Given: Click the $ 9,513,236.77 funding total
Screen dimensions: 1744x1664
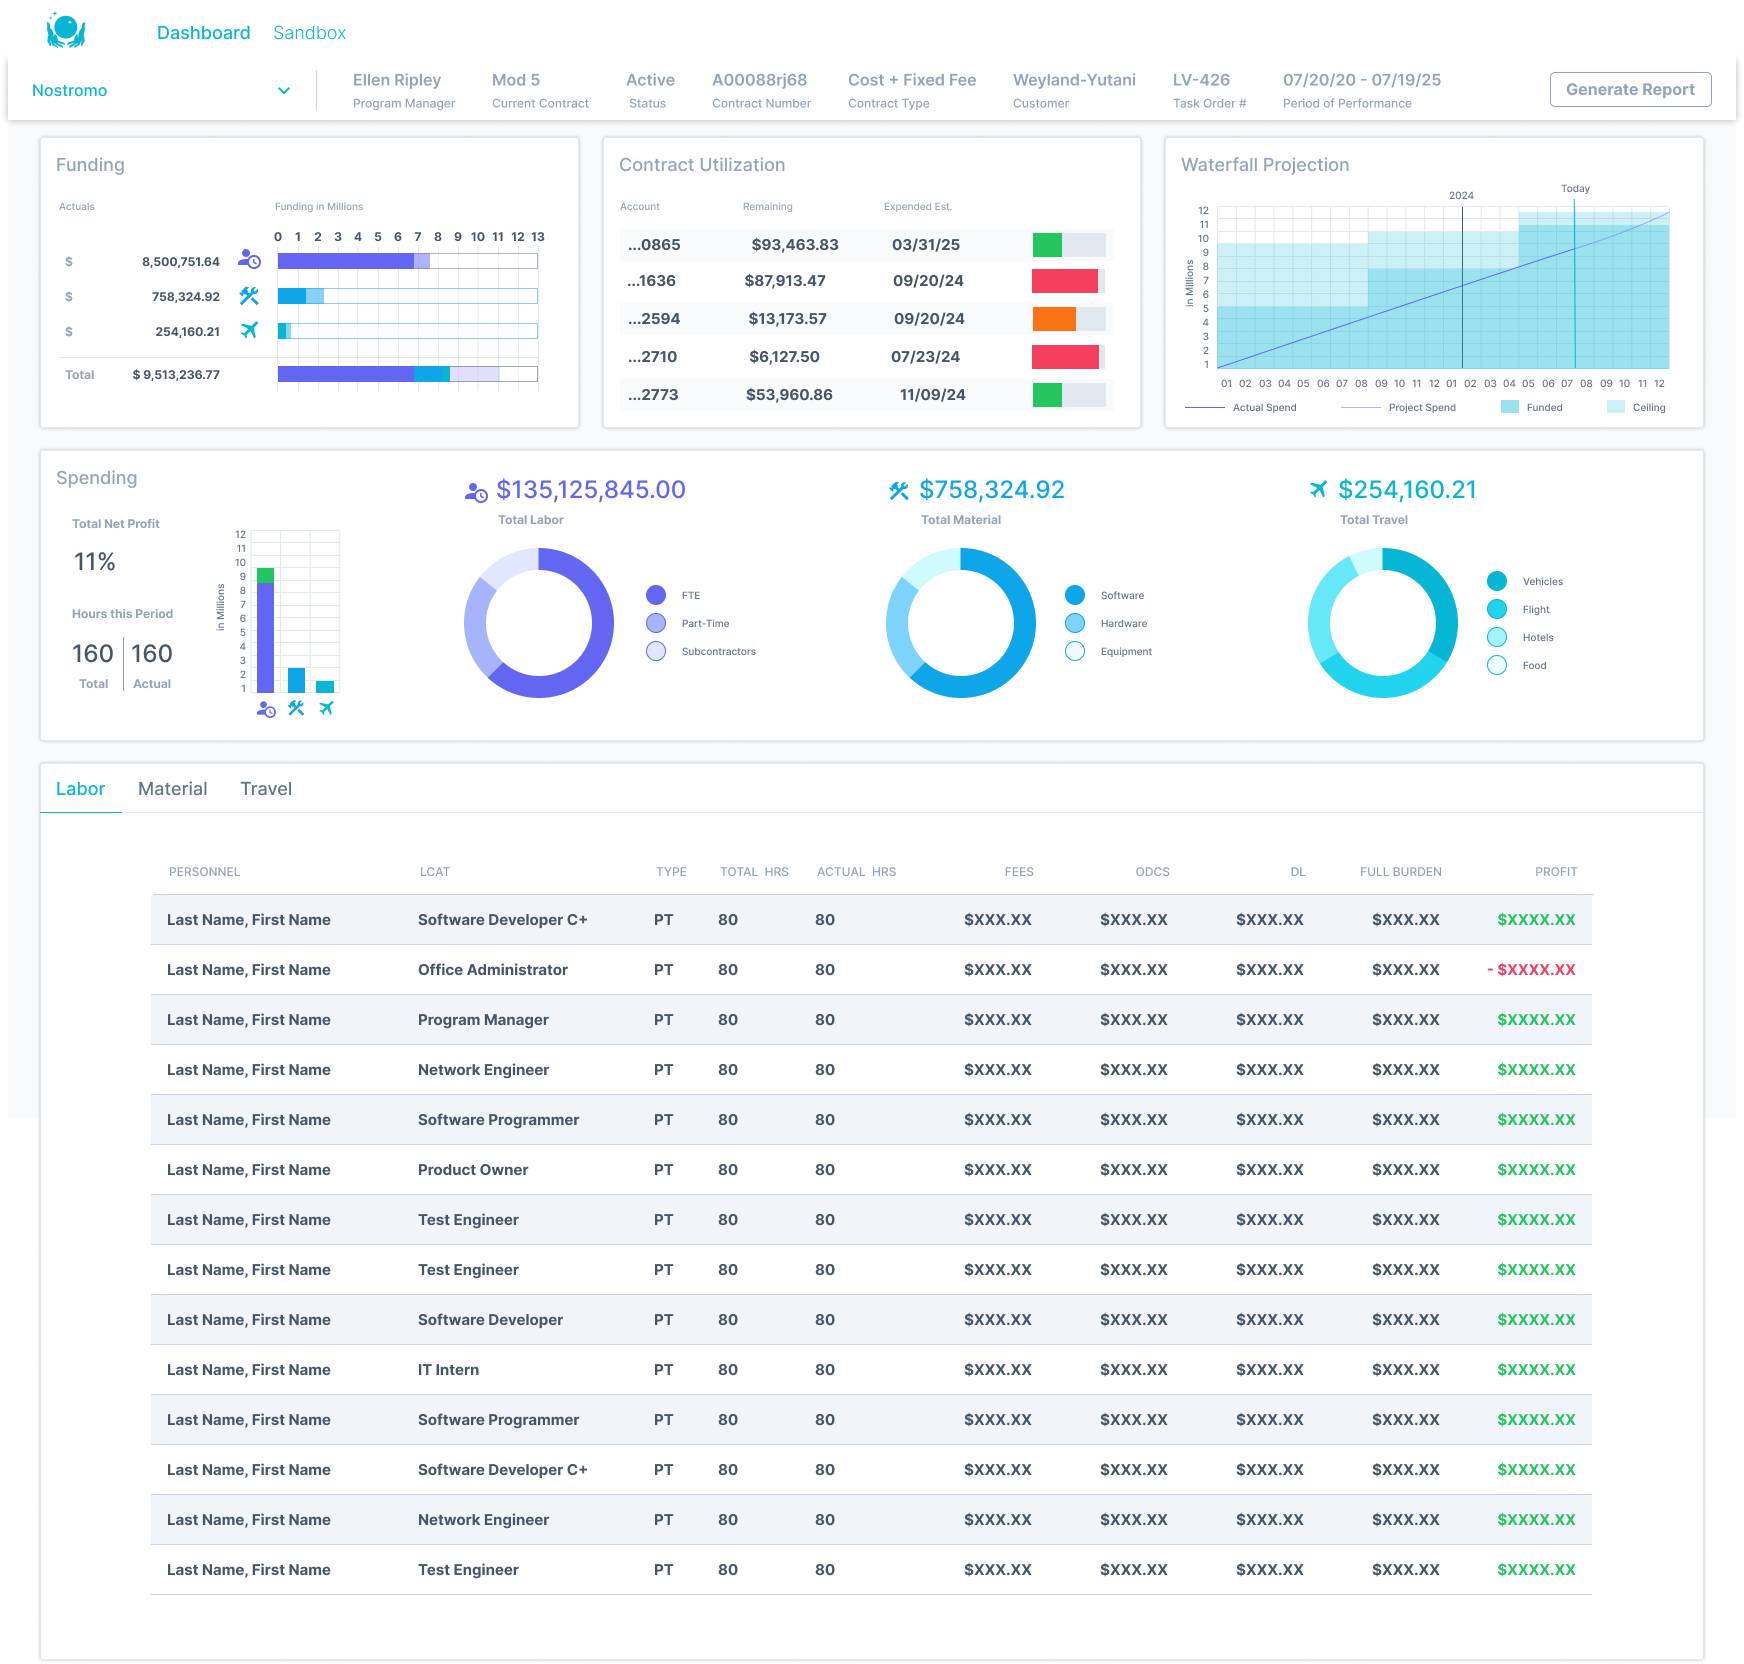Looking at the screenshot, I should tap(176, 375).
